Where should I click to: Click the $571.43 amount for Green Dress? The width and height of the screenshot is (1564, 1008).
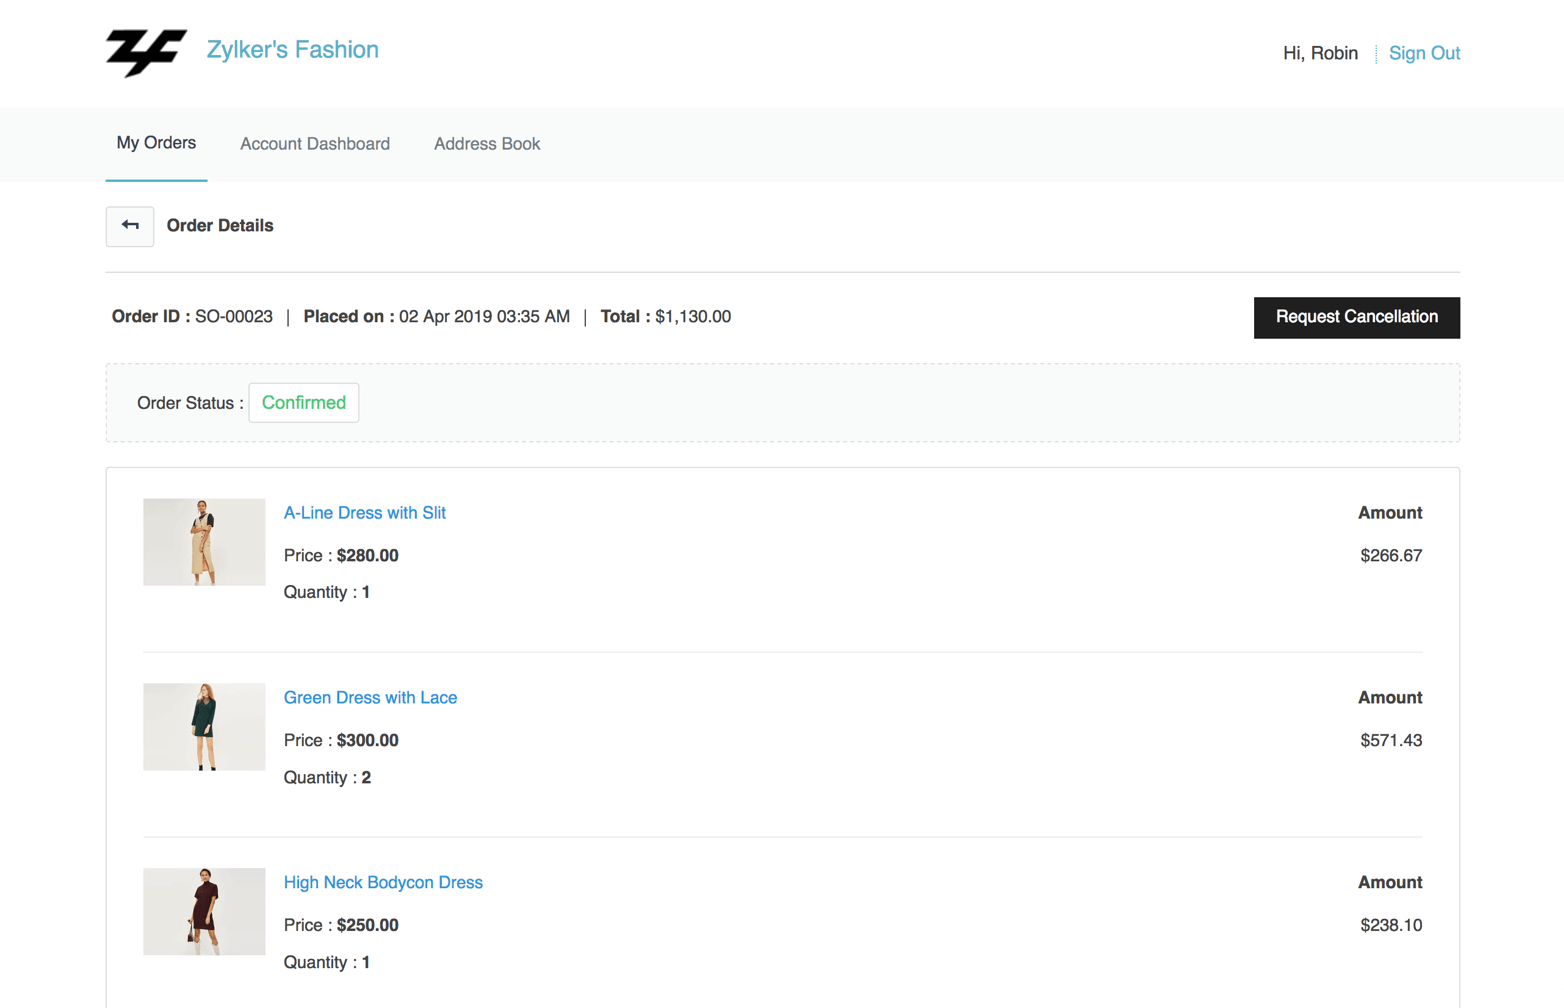point(1390,741)
